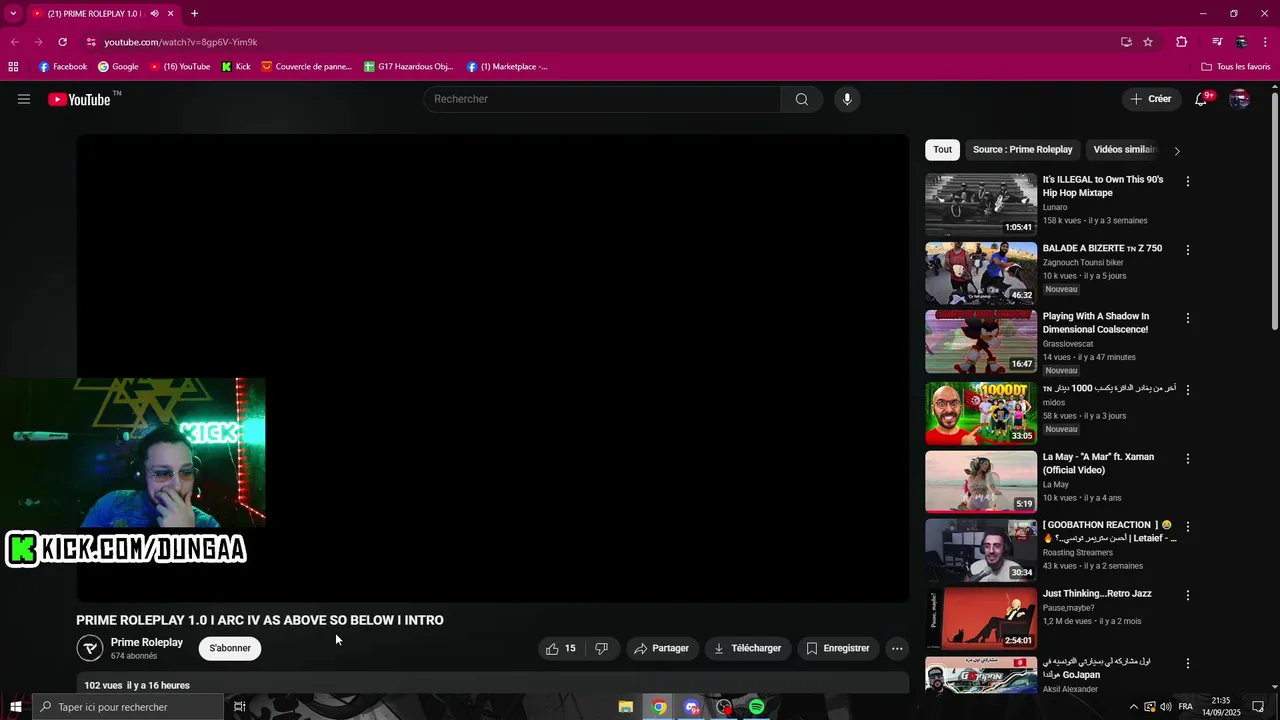This screenshot has width=1280, height=720.
Task: Switch to the PRIME ROLEPLAY 1.0 tab
Action: tap(95, 14)
